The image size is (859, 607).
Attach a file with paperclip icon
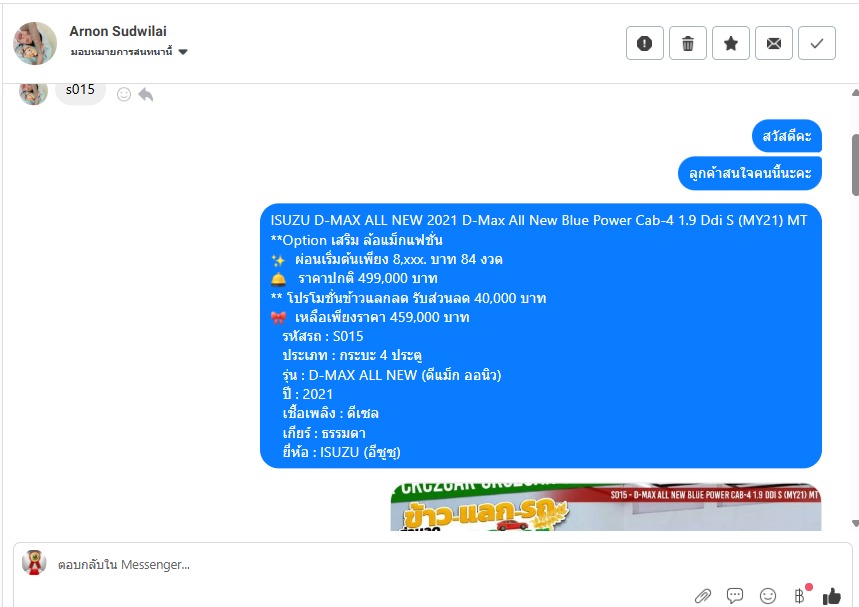[x=703, y=596]
